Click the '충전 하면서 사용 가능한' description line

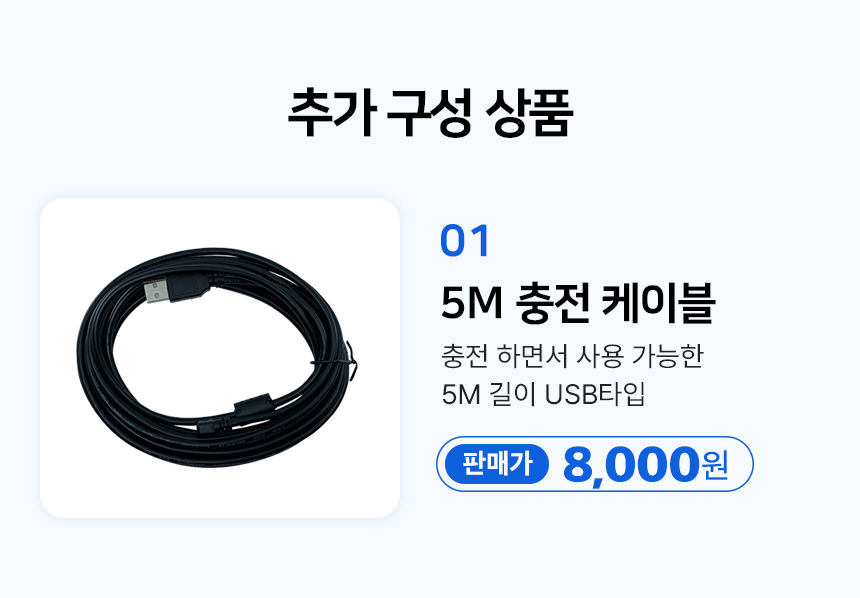tap(572, 356)
